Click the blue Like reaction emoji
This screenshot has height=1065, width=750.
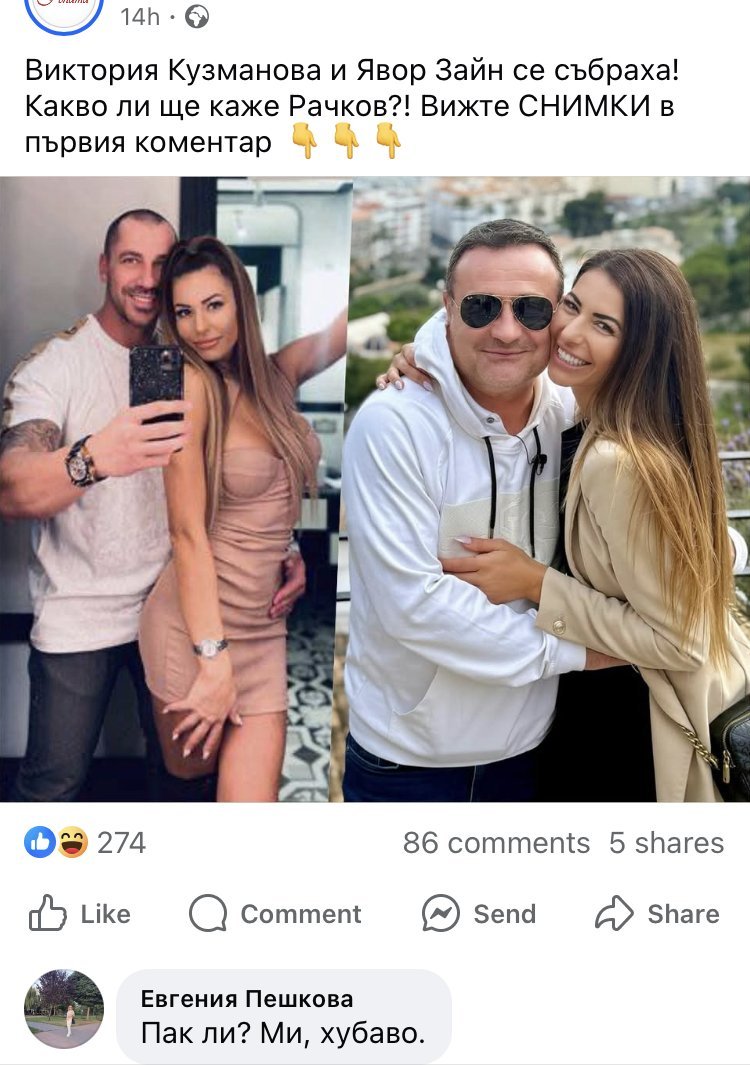click(x=40, y=843)
